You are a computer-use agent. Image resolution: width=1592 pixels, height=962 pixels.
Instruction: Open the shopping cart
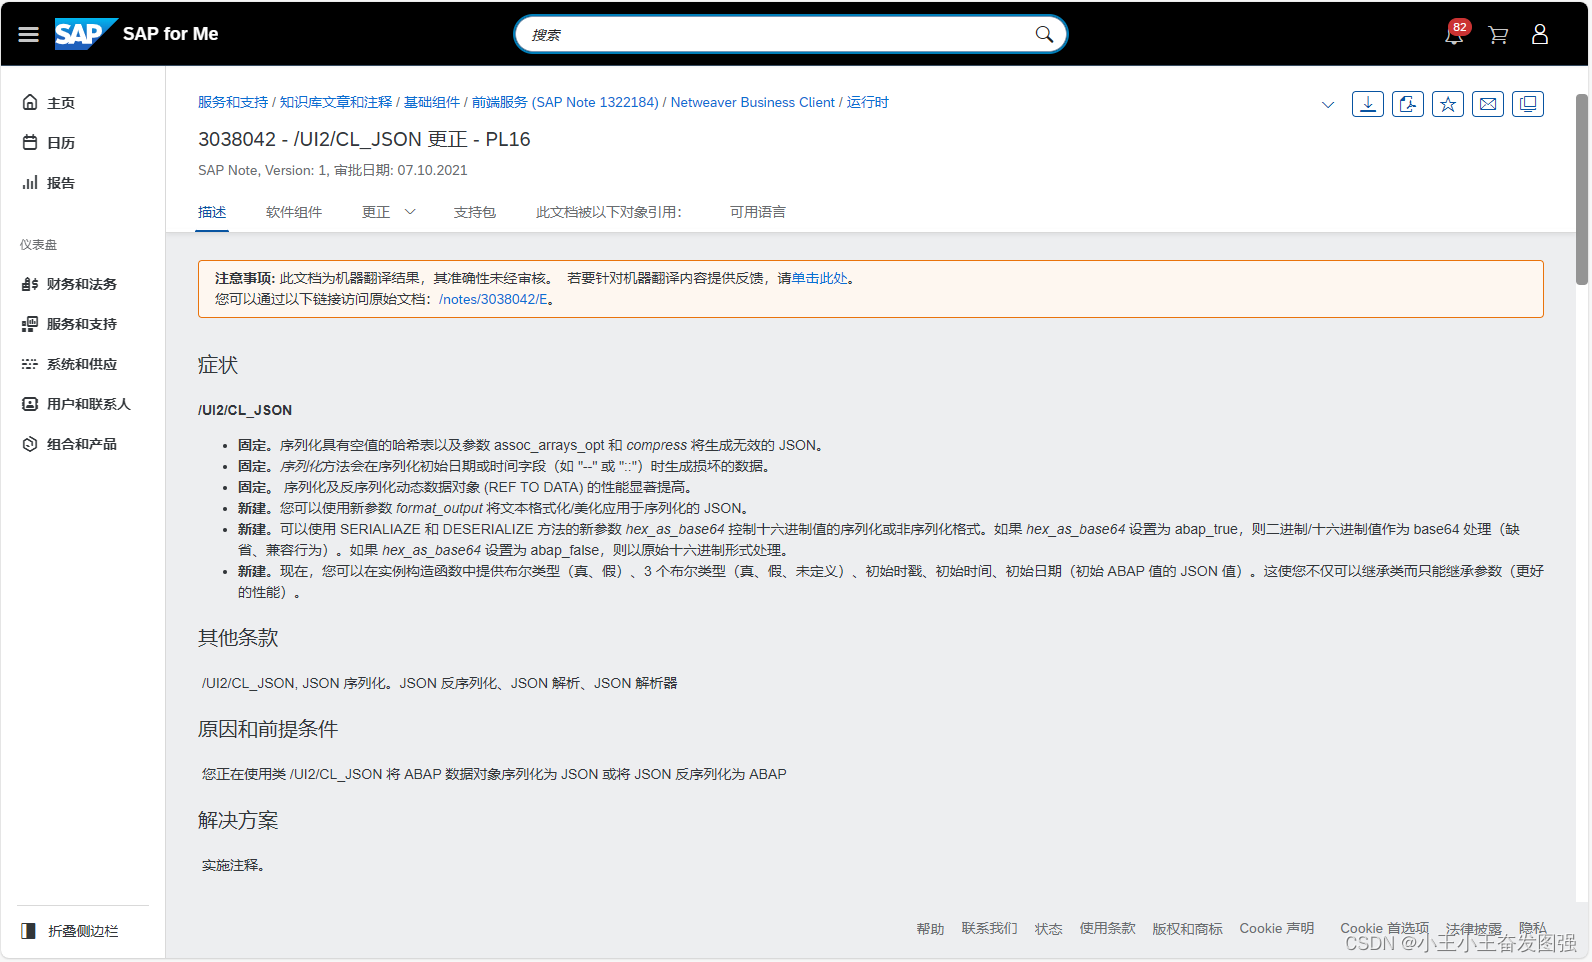1498,35
